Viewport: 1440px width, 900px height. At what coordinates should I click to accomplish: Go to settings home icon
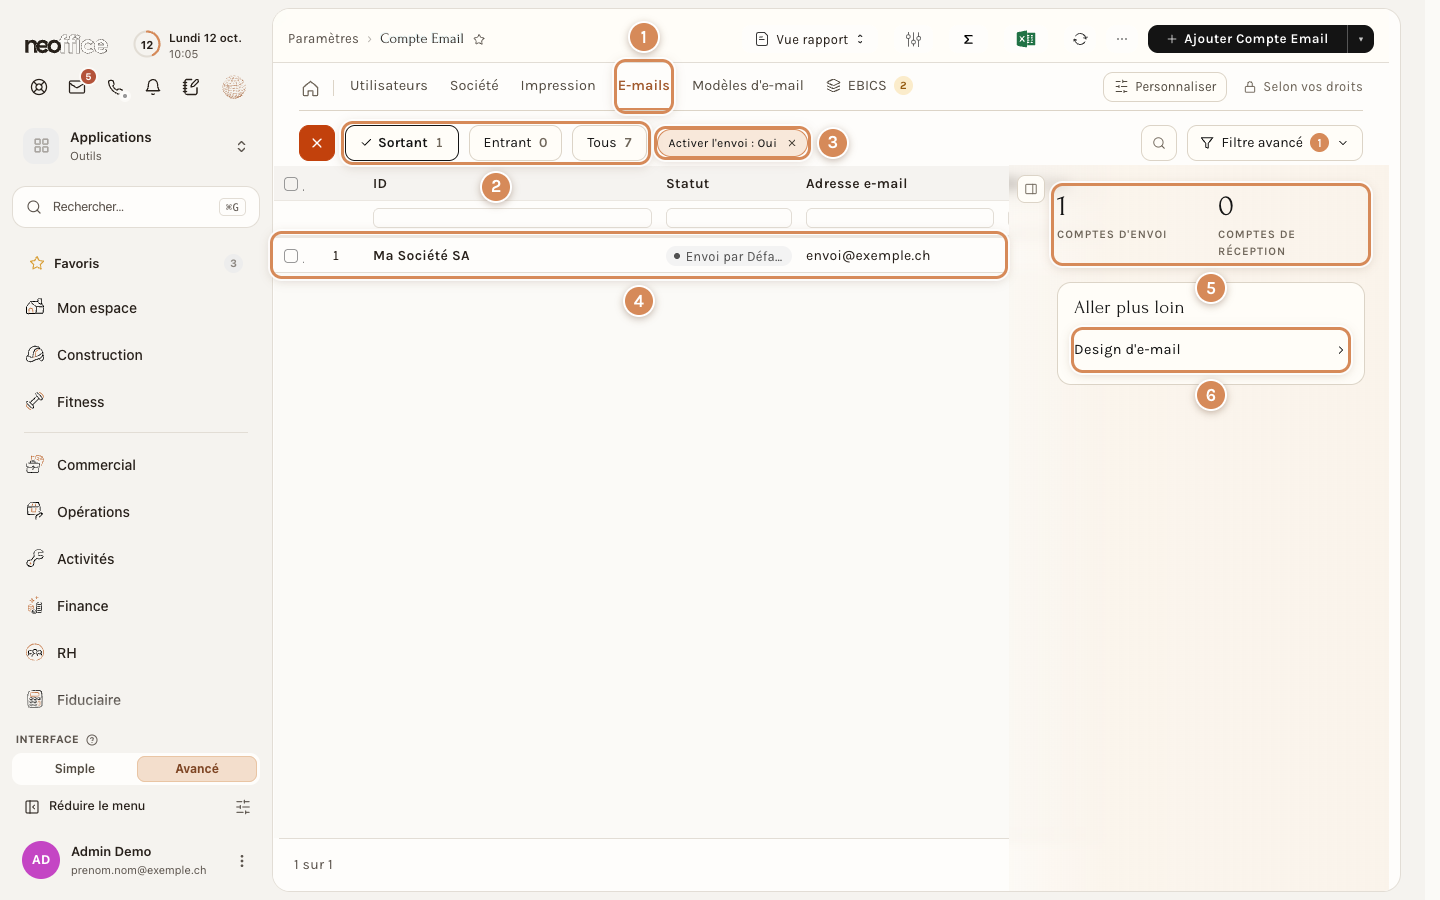[x=311, y=88]
